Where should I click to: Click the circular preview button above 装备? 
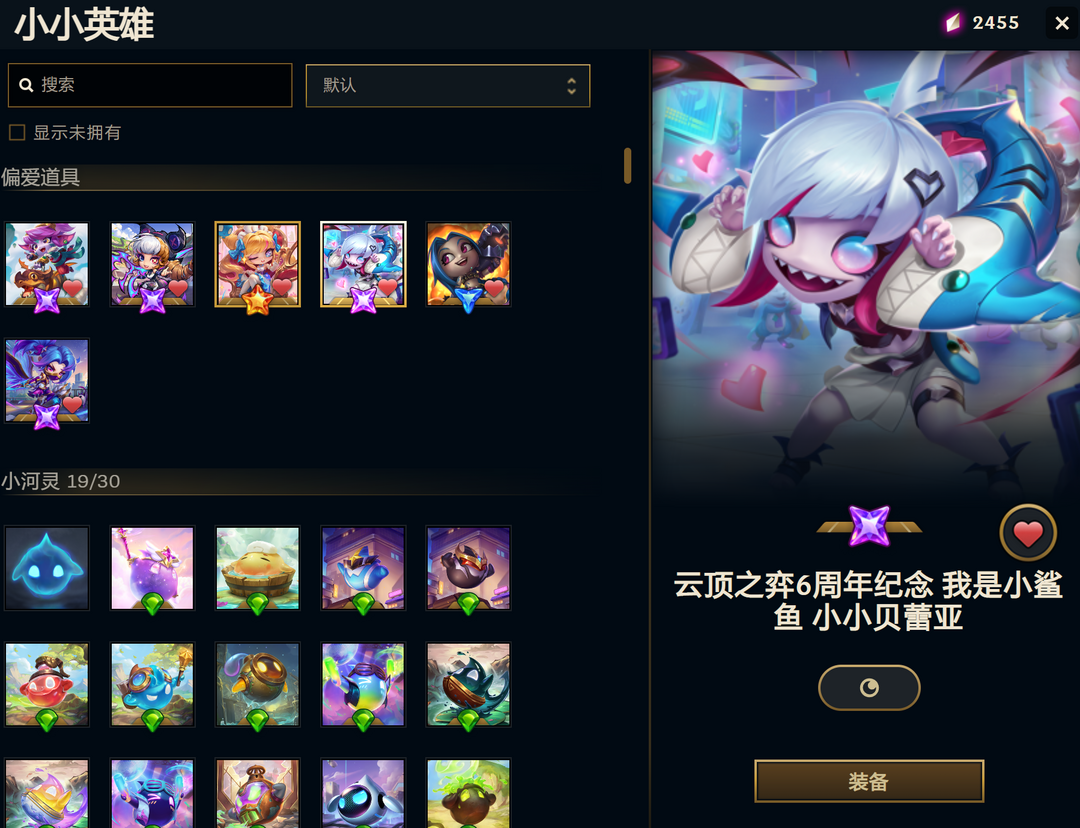(869, 687)
